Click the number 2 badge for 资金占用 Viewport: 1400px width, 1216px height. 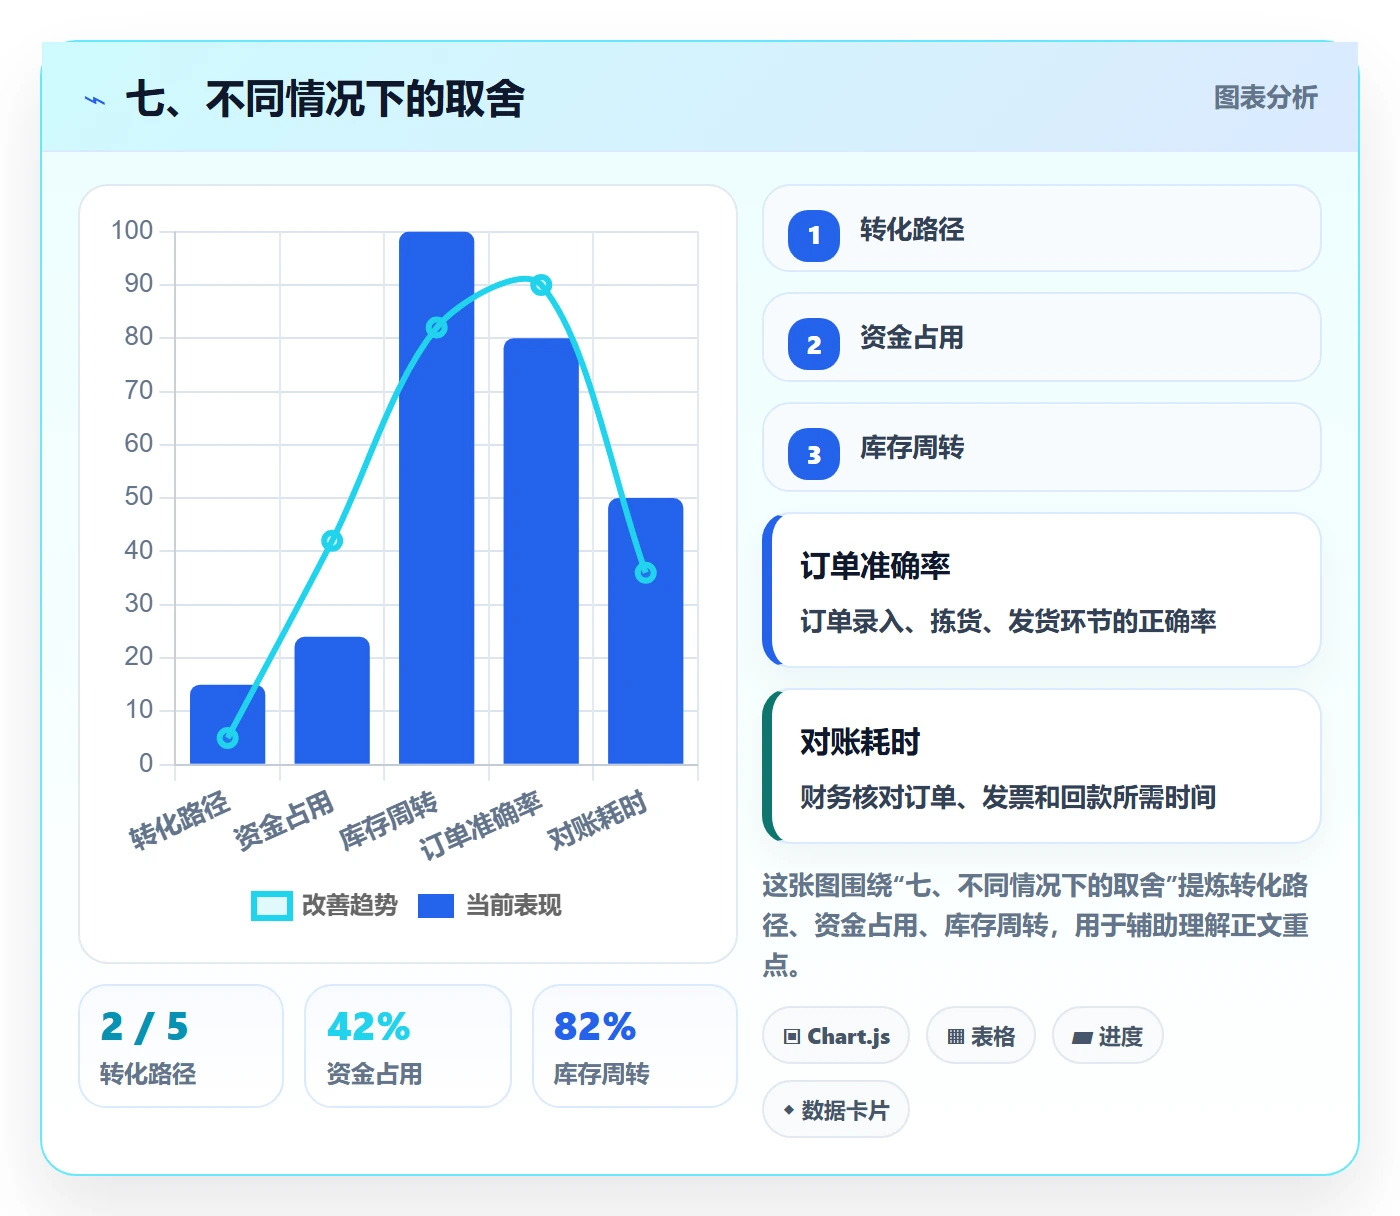(814, 345)
